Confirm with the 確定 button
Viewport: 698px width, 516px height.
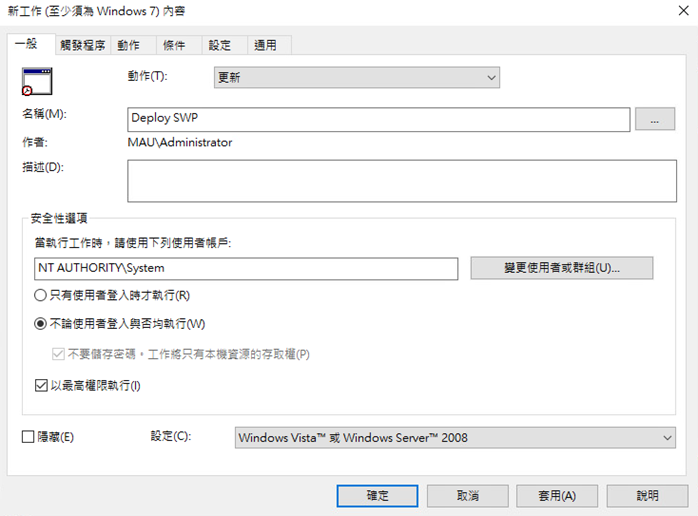377,495
